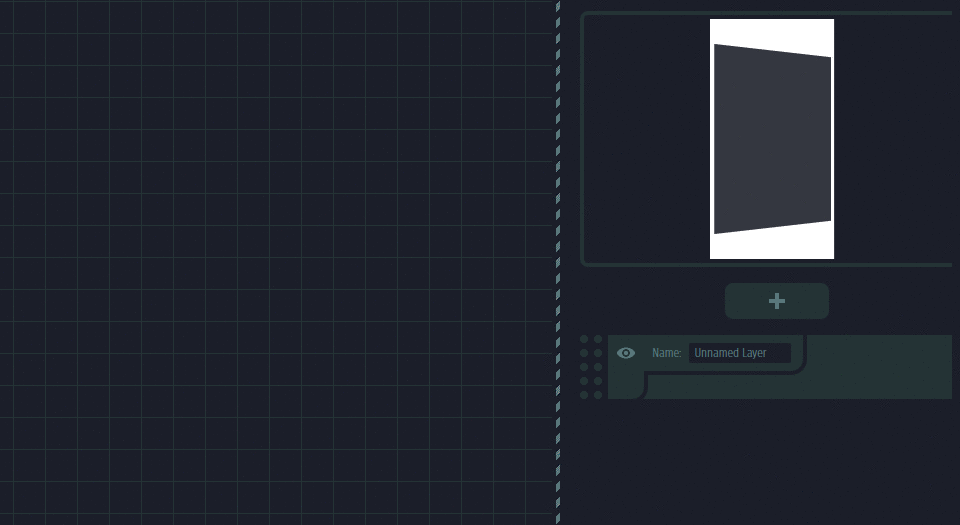Click empty space left of the add layer button
Viewport: 960px width, 525px height.
pos(650,301)
